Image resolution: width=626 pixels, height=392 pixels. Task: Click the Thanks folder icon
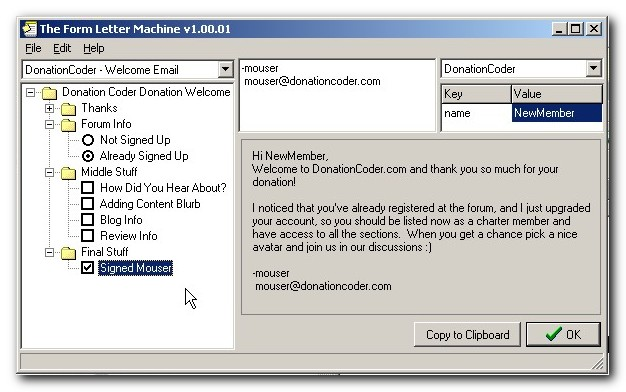(x=69, y=109)
